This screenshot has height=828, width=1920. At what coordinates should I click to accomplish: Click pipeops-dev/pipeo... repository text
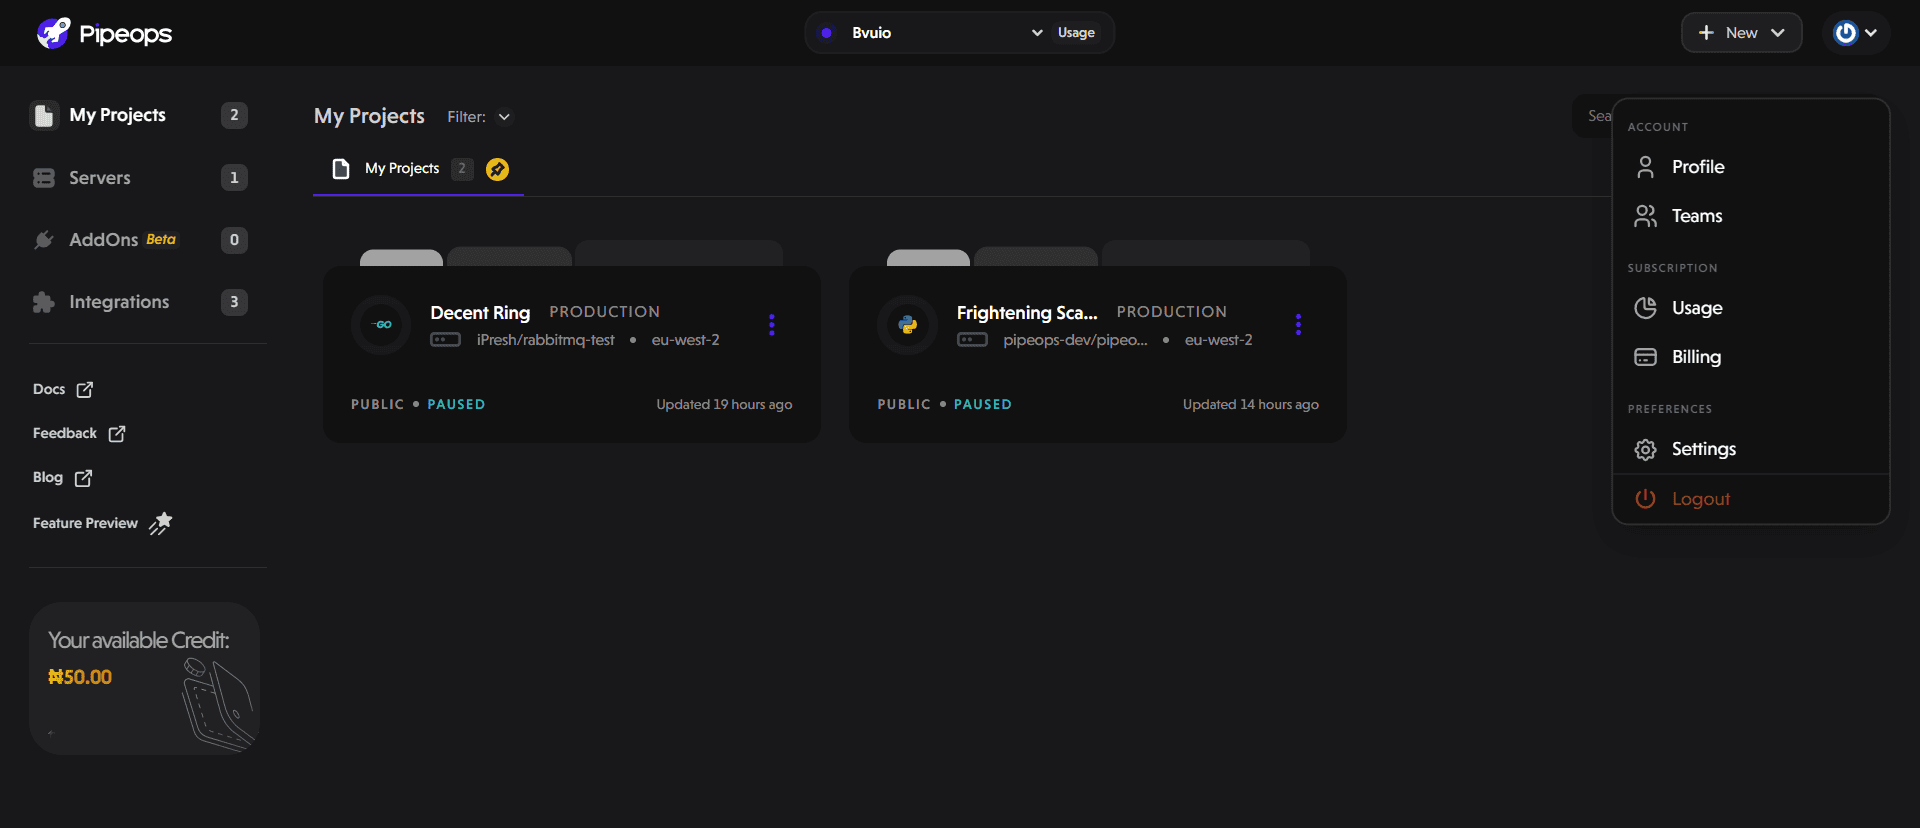pos(1075,340)
